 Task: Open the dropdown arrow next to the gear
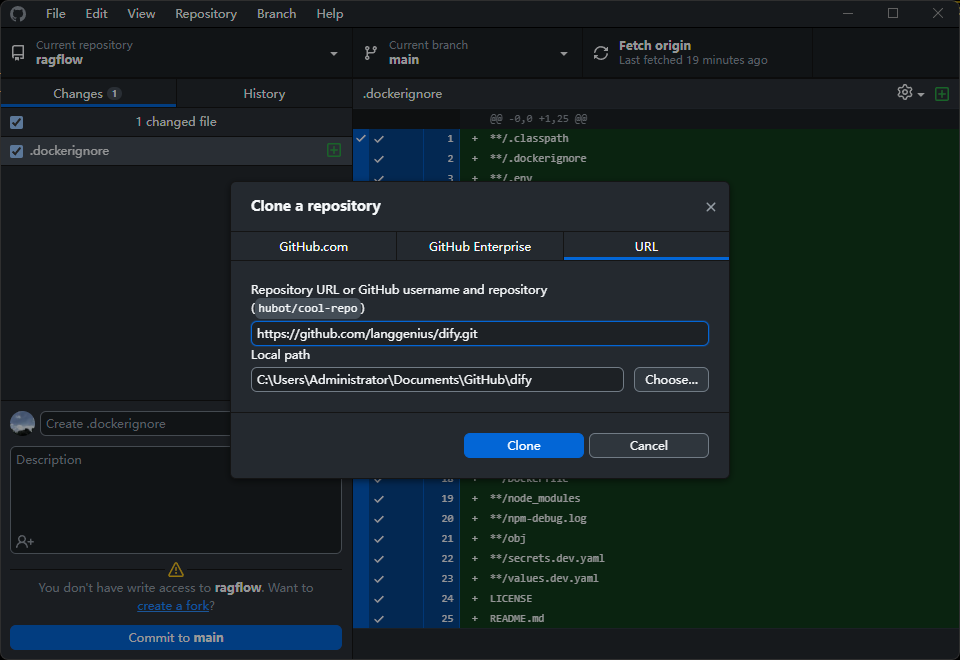click(921, 94)
